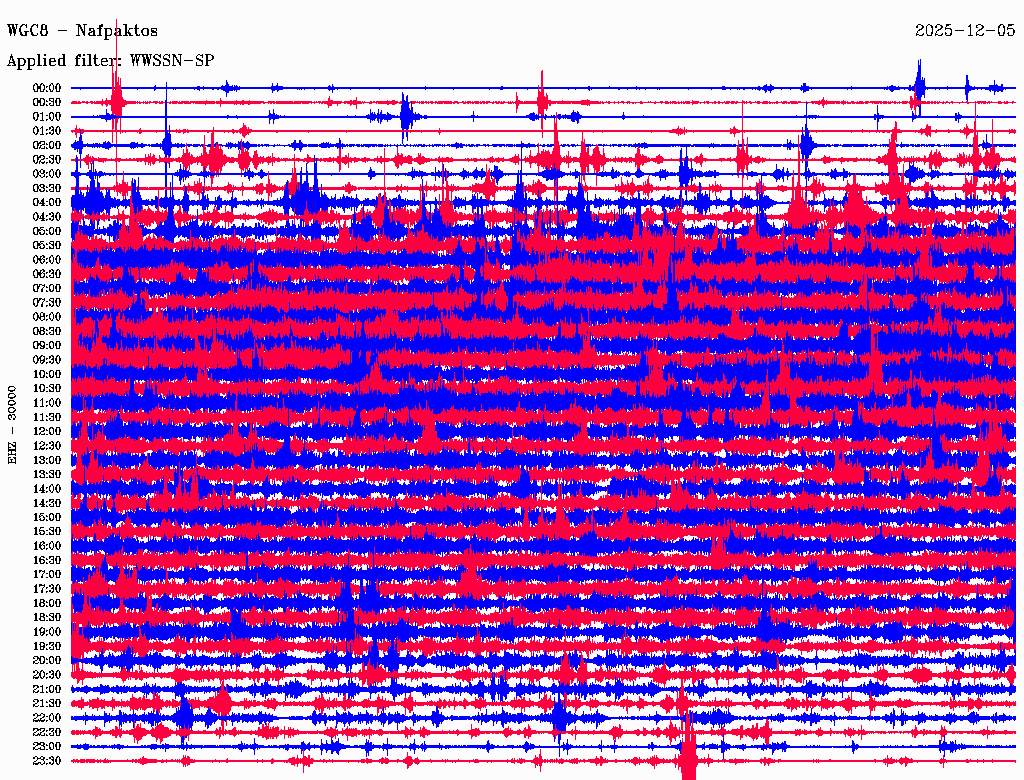Click the 07:00 time label

47,288
